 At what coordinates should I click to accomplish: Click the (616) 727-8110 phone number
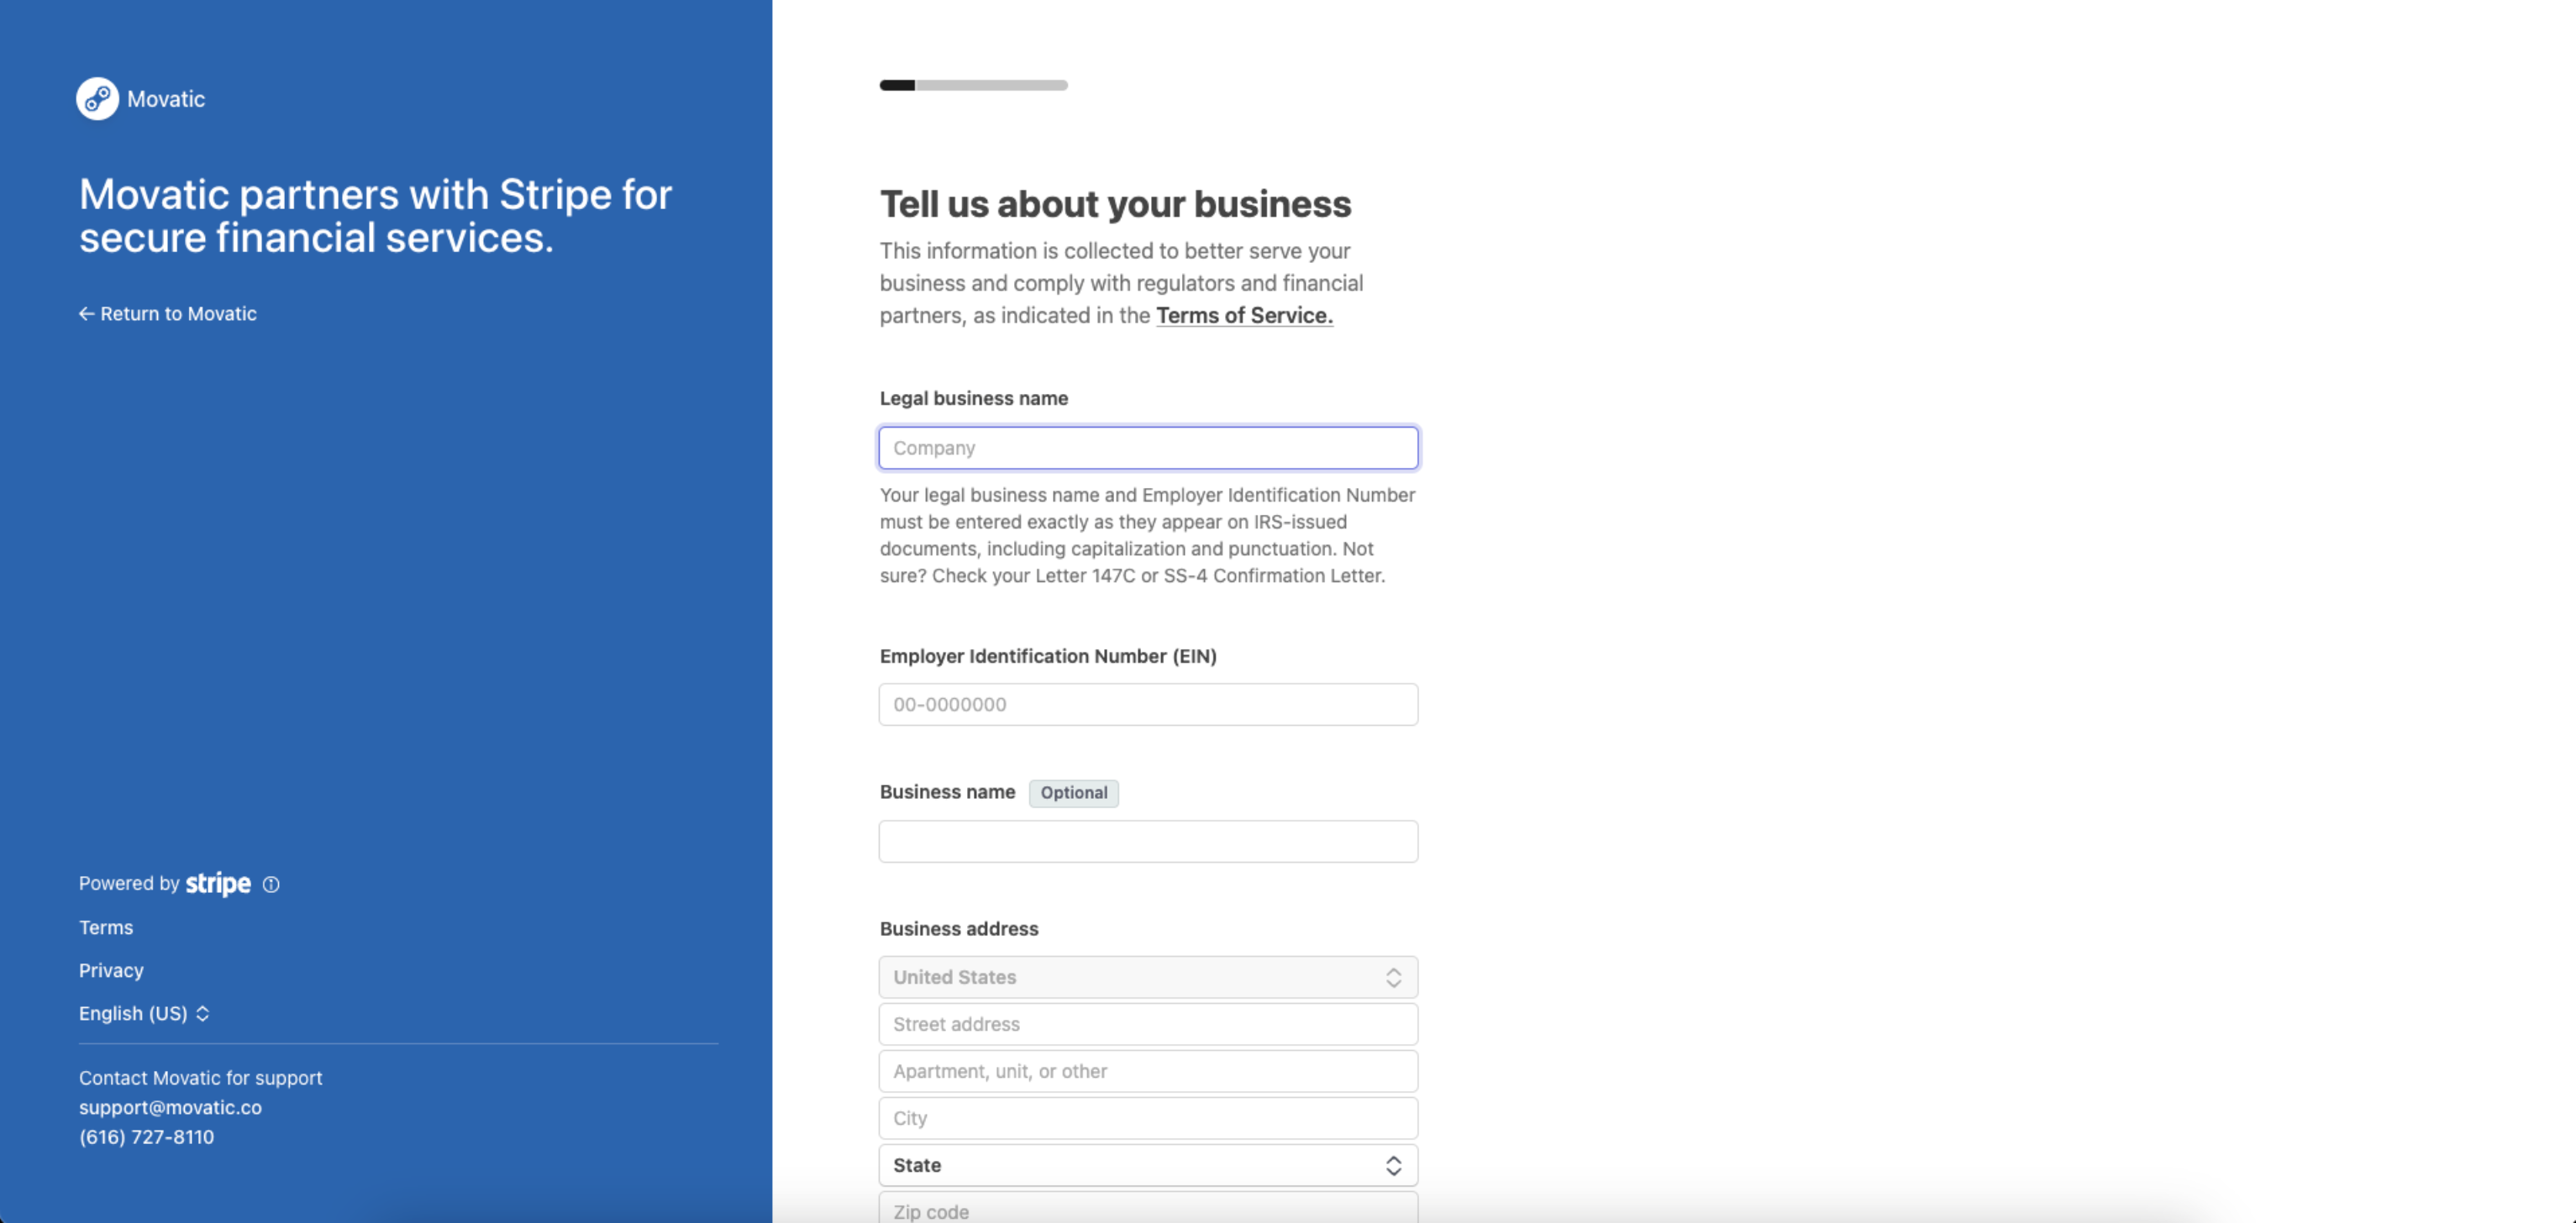(146, 1137)
